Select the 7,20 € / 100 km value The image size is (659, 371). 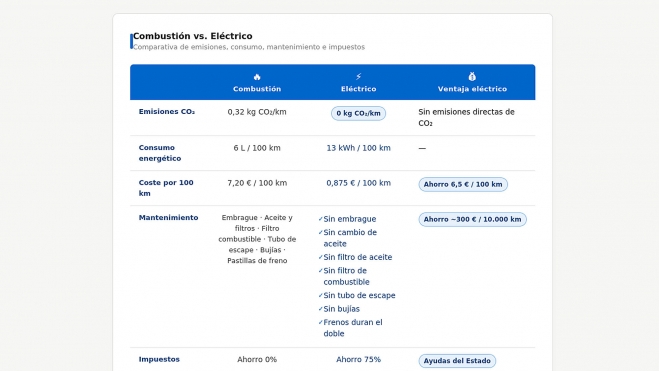pos(257,183)
